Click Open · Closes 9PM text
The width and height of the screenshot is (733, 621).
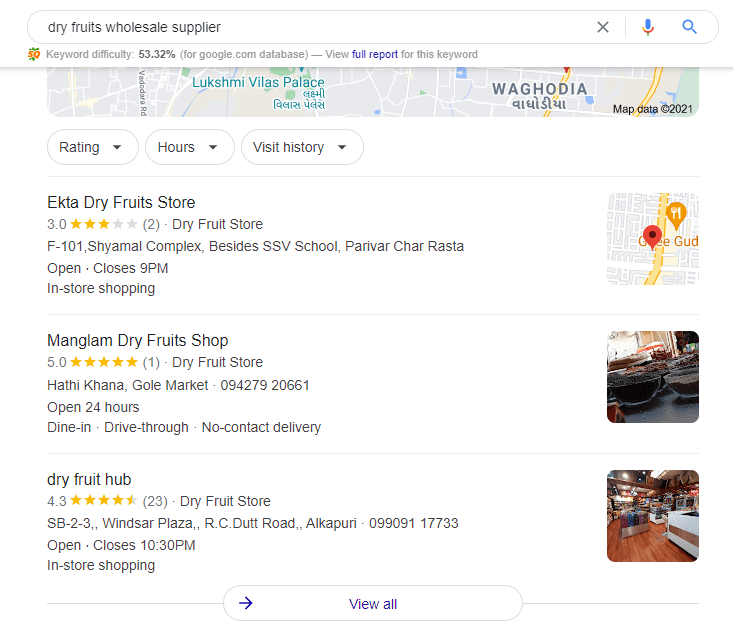click(108, 268)
